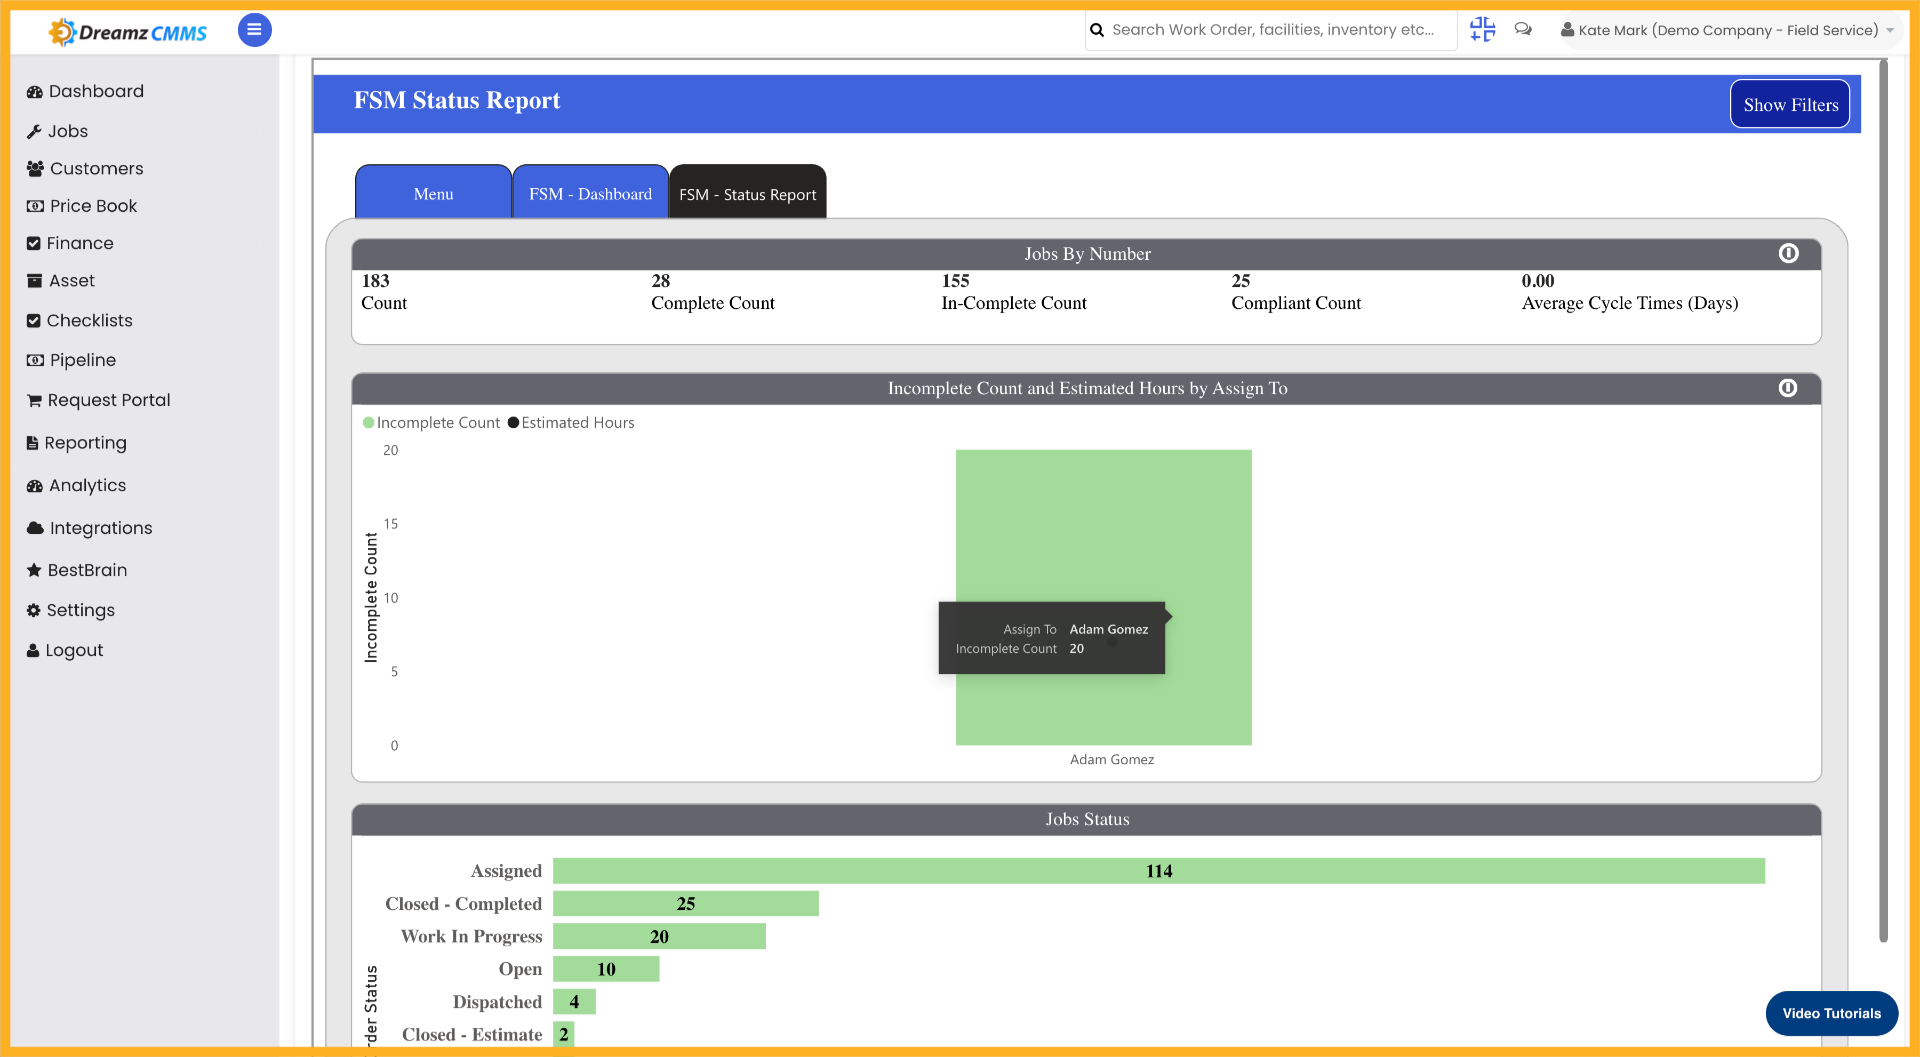
Task: Click the chat bubble icon in top bar
Action: [1523, 30]
